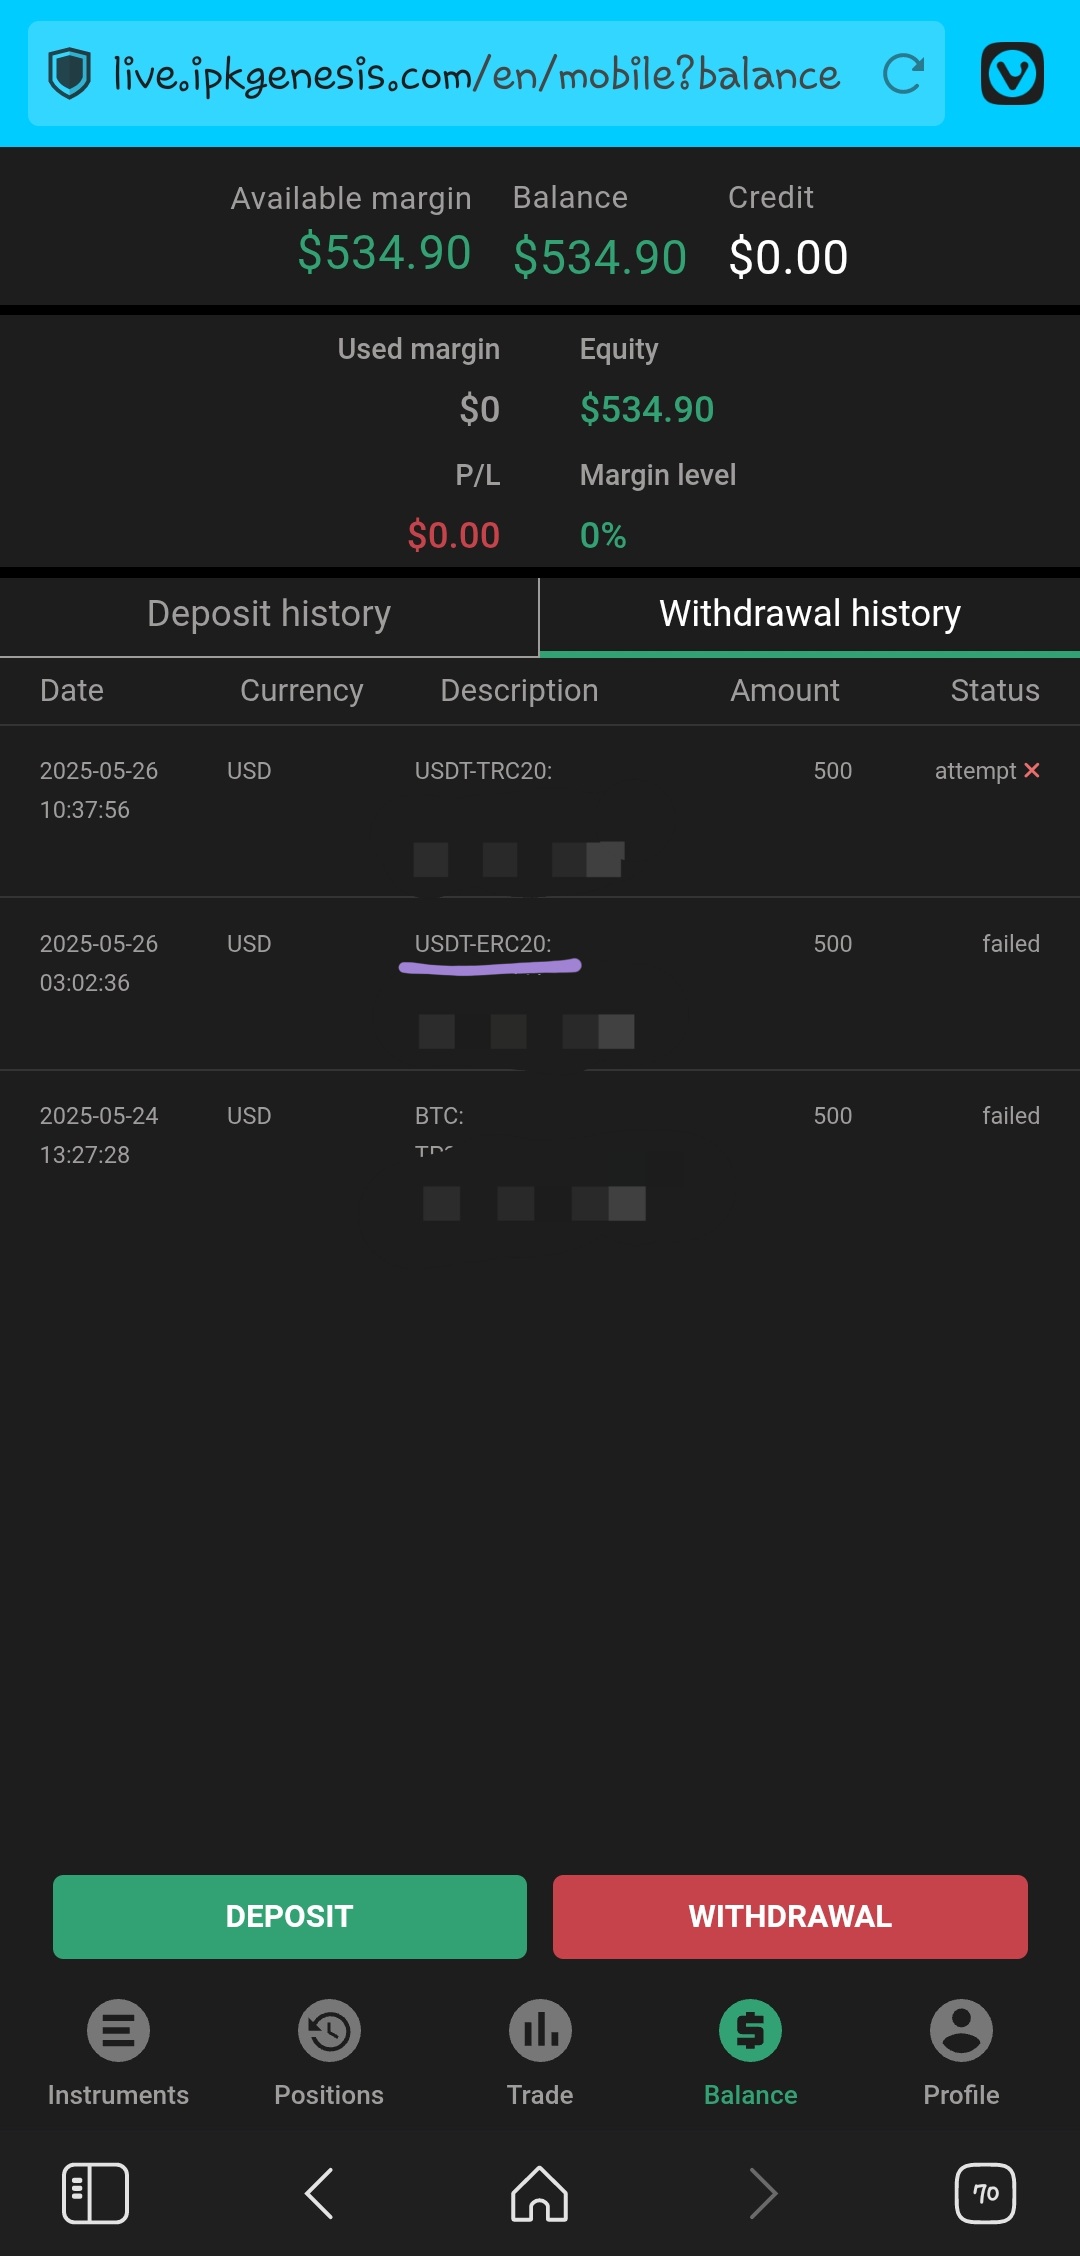Open the Profile page icon

(961, 2031)
